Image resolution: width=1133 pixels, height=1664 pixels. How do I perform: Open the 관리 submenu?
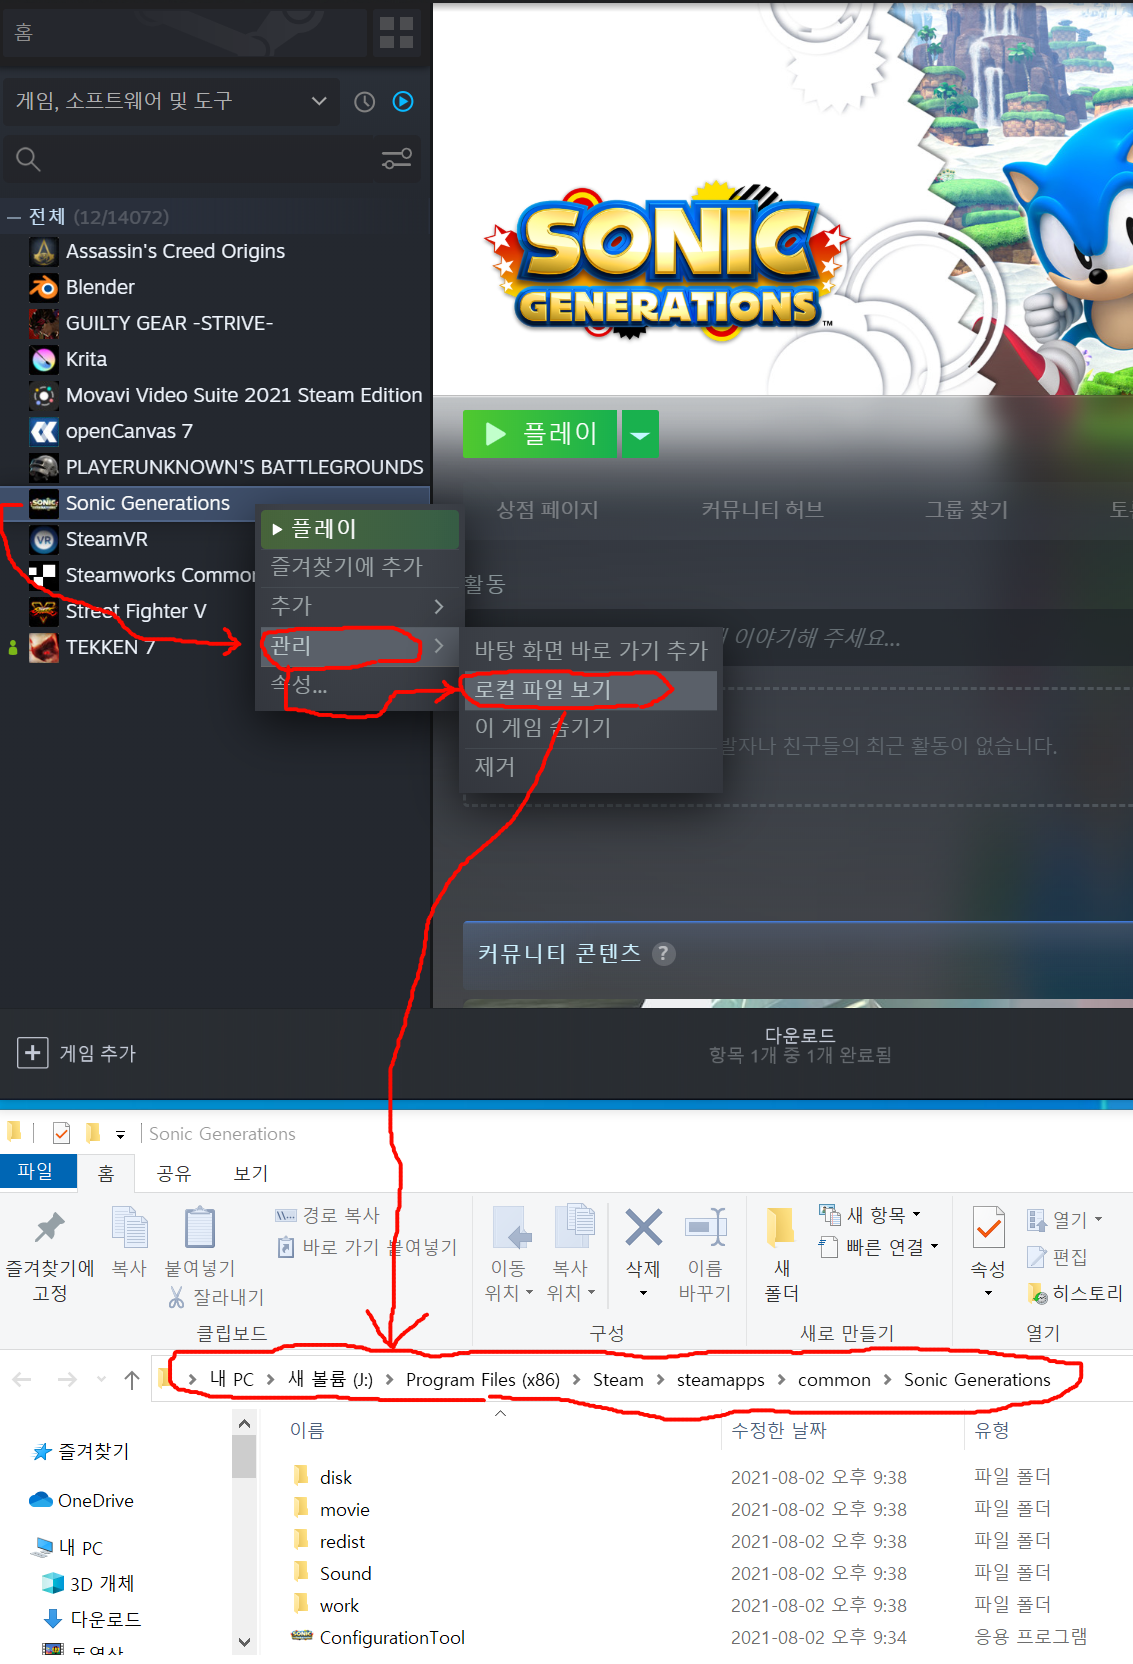(360, 645)
